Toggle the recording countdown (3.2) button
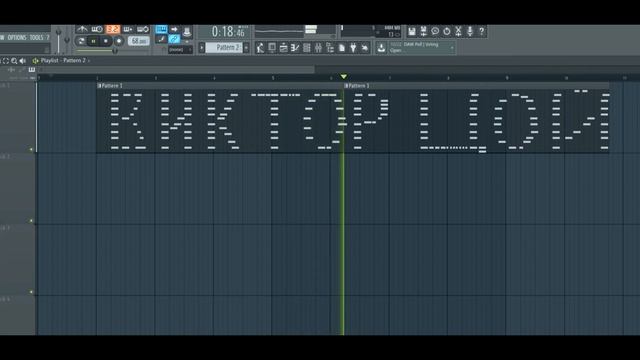 coord(112,29)
